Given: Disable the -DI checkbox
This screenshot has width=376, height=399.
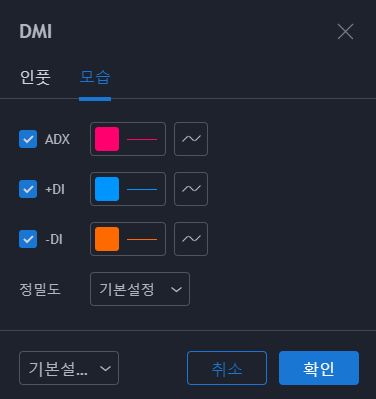Looking at the screenshot, I should coord(28,239).
